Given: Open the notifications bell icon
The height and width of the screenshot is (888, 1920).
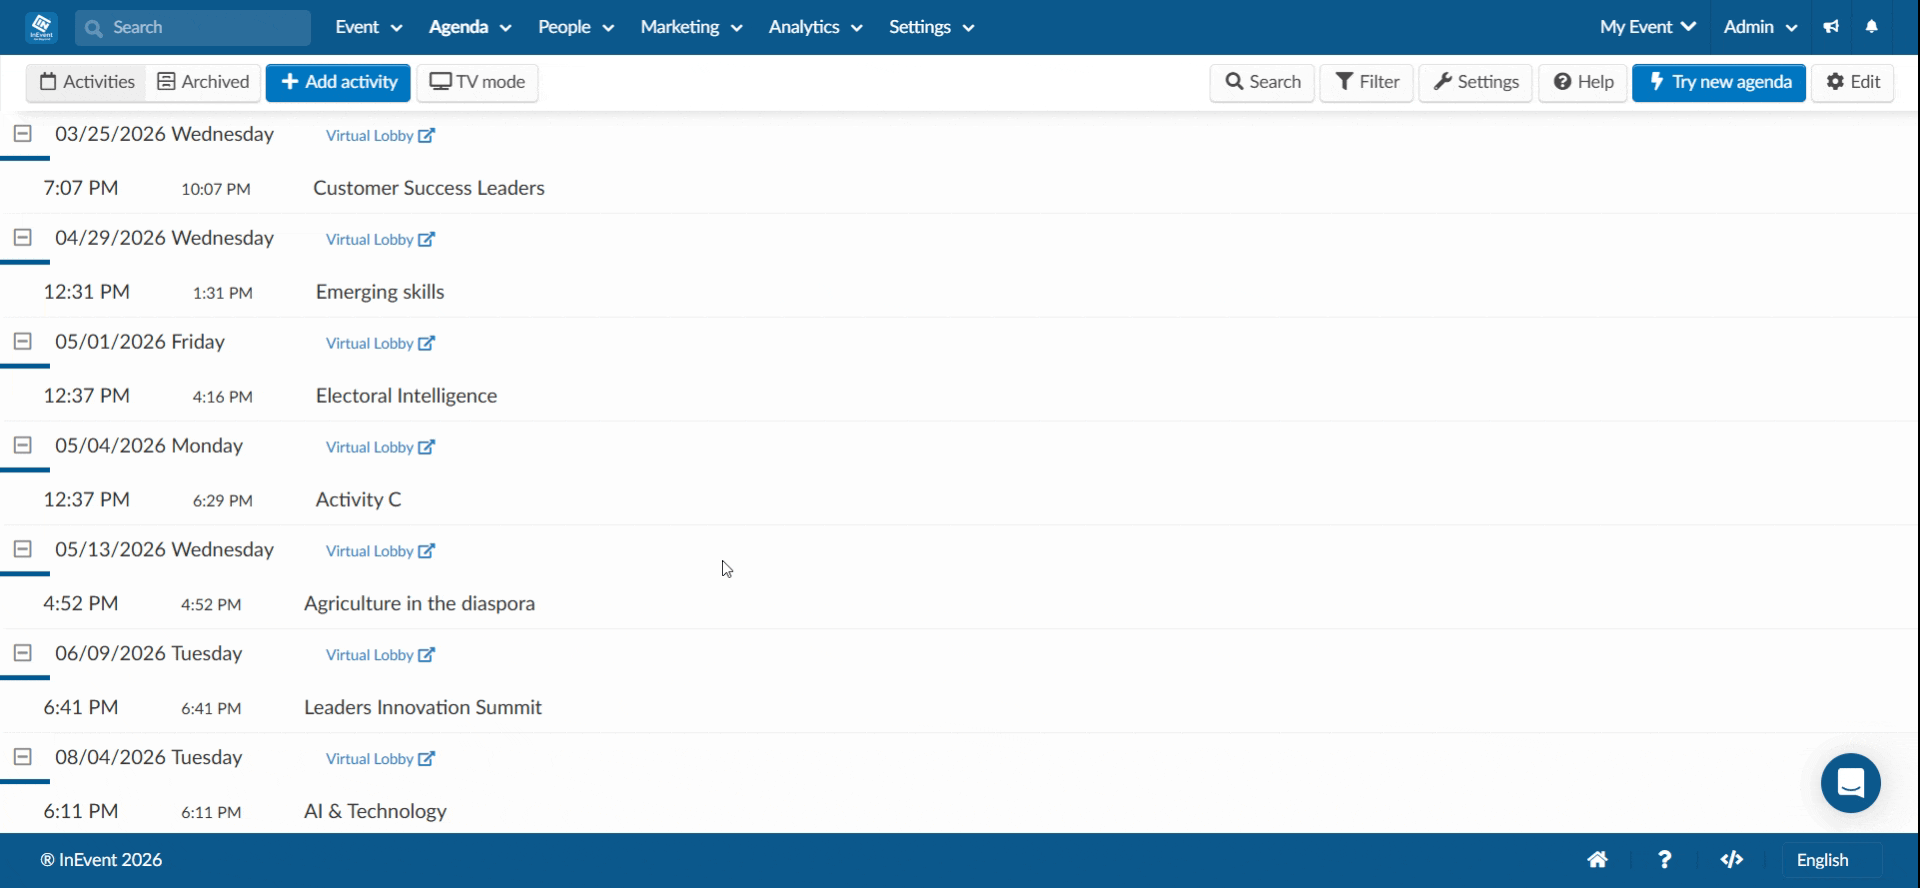Looking at the screenshot, I should tap(1872, 27).
